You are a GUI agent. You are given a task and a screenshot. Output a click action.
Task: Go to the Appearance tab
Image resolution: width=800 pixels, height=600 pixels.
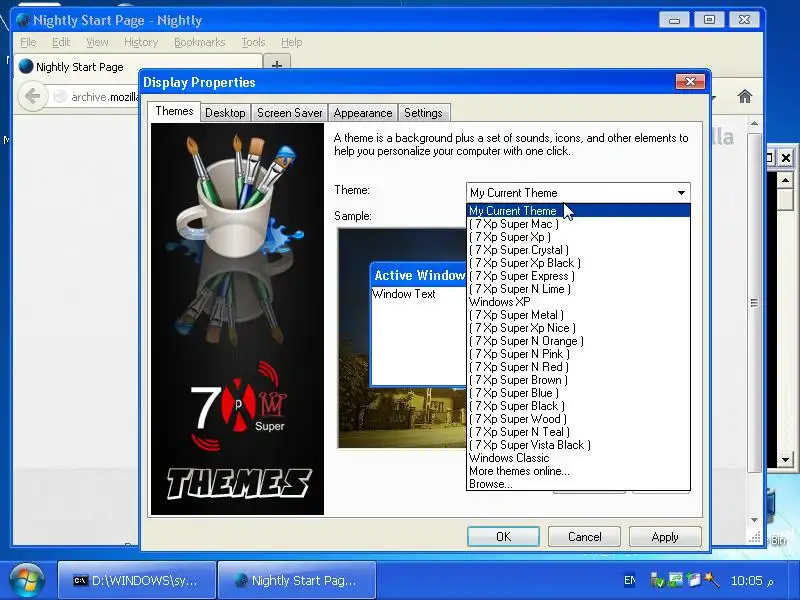(363, 113)
